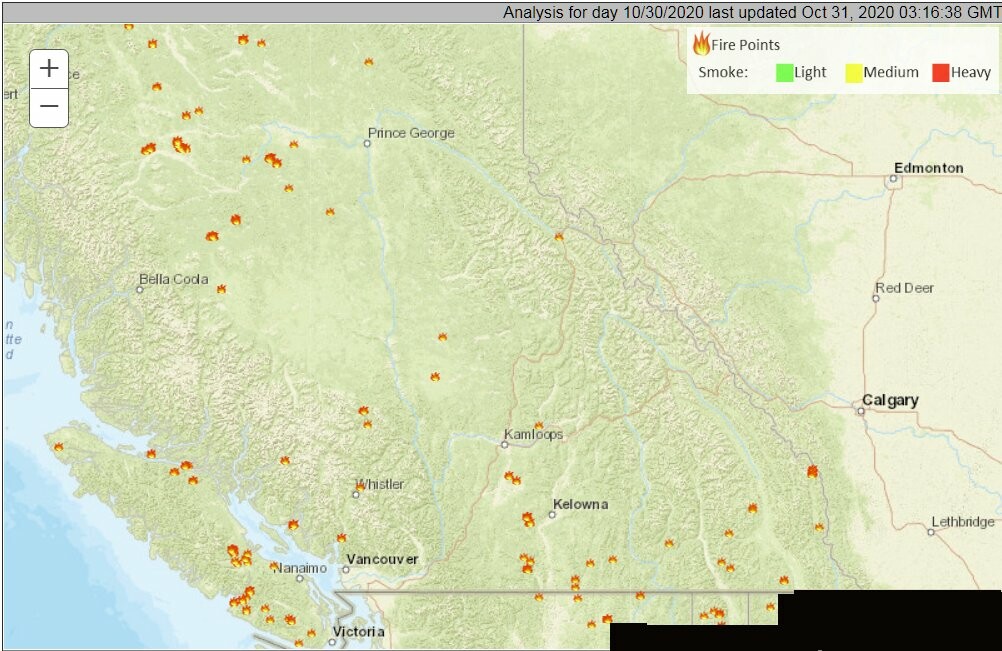
Task: Click the Prince George city marker
Action: tap(367, 143)
